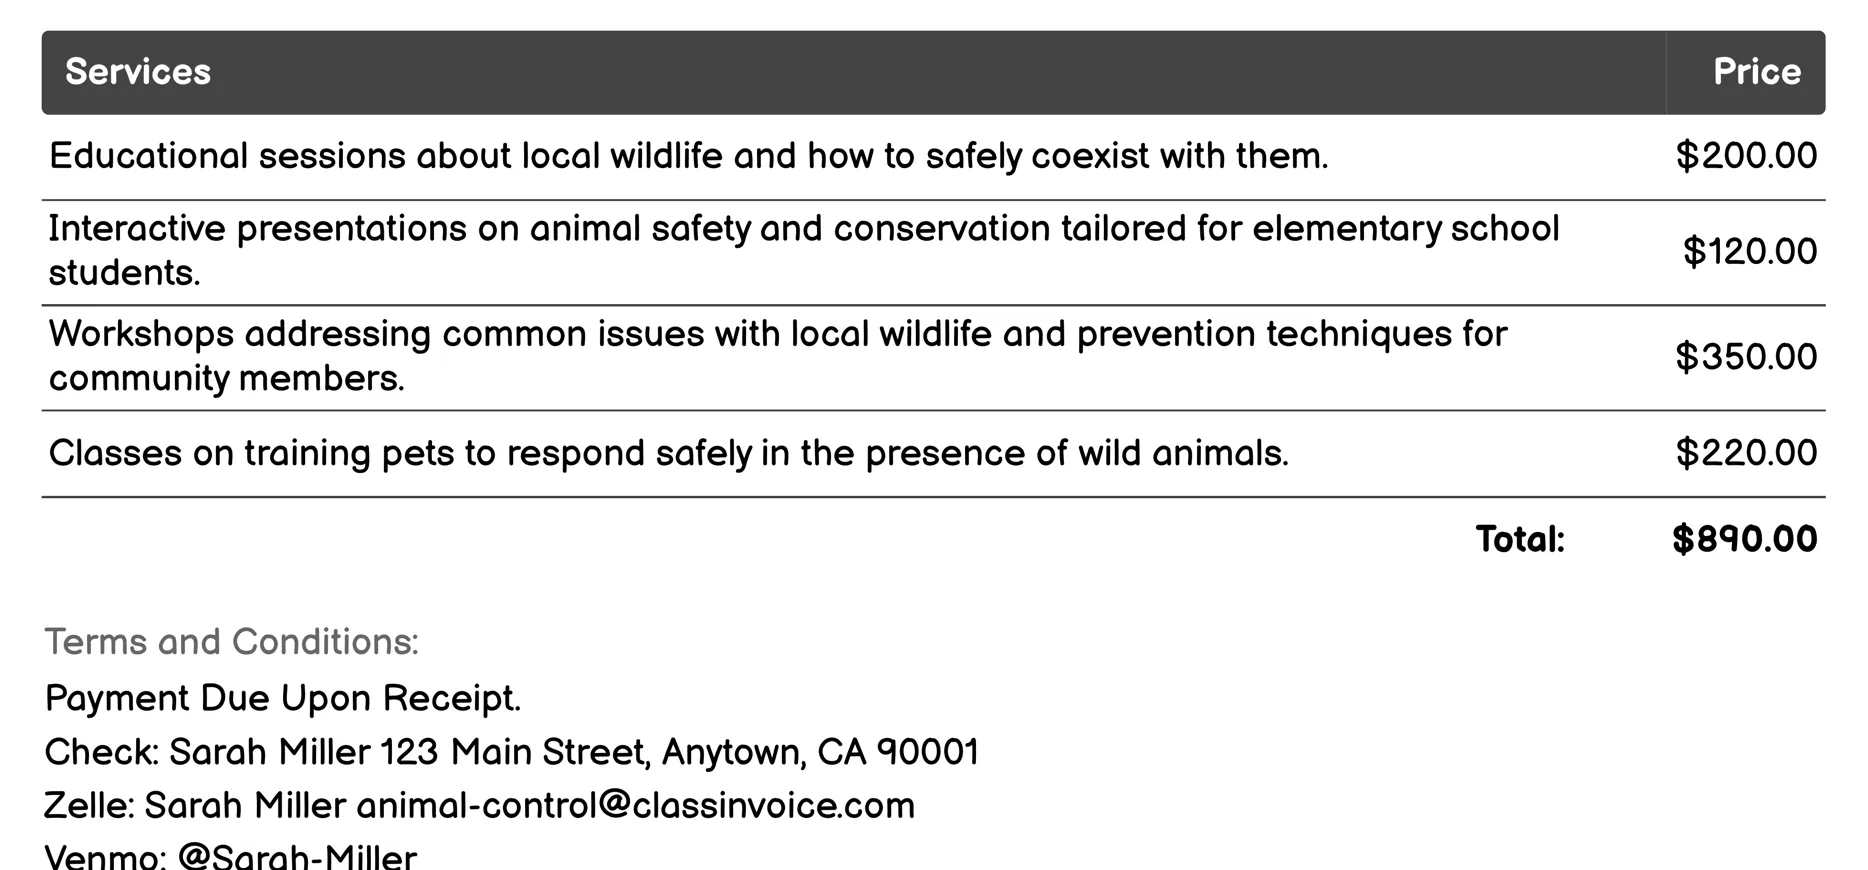This screenshot has height=870, width=1868.
Task: Click the $350.00 price cell
Action: click(1746, 357)
